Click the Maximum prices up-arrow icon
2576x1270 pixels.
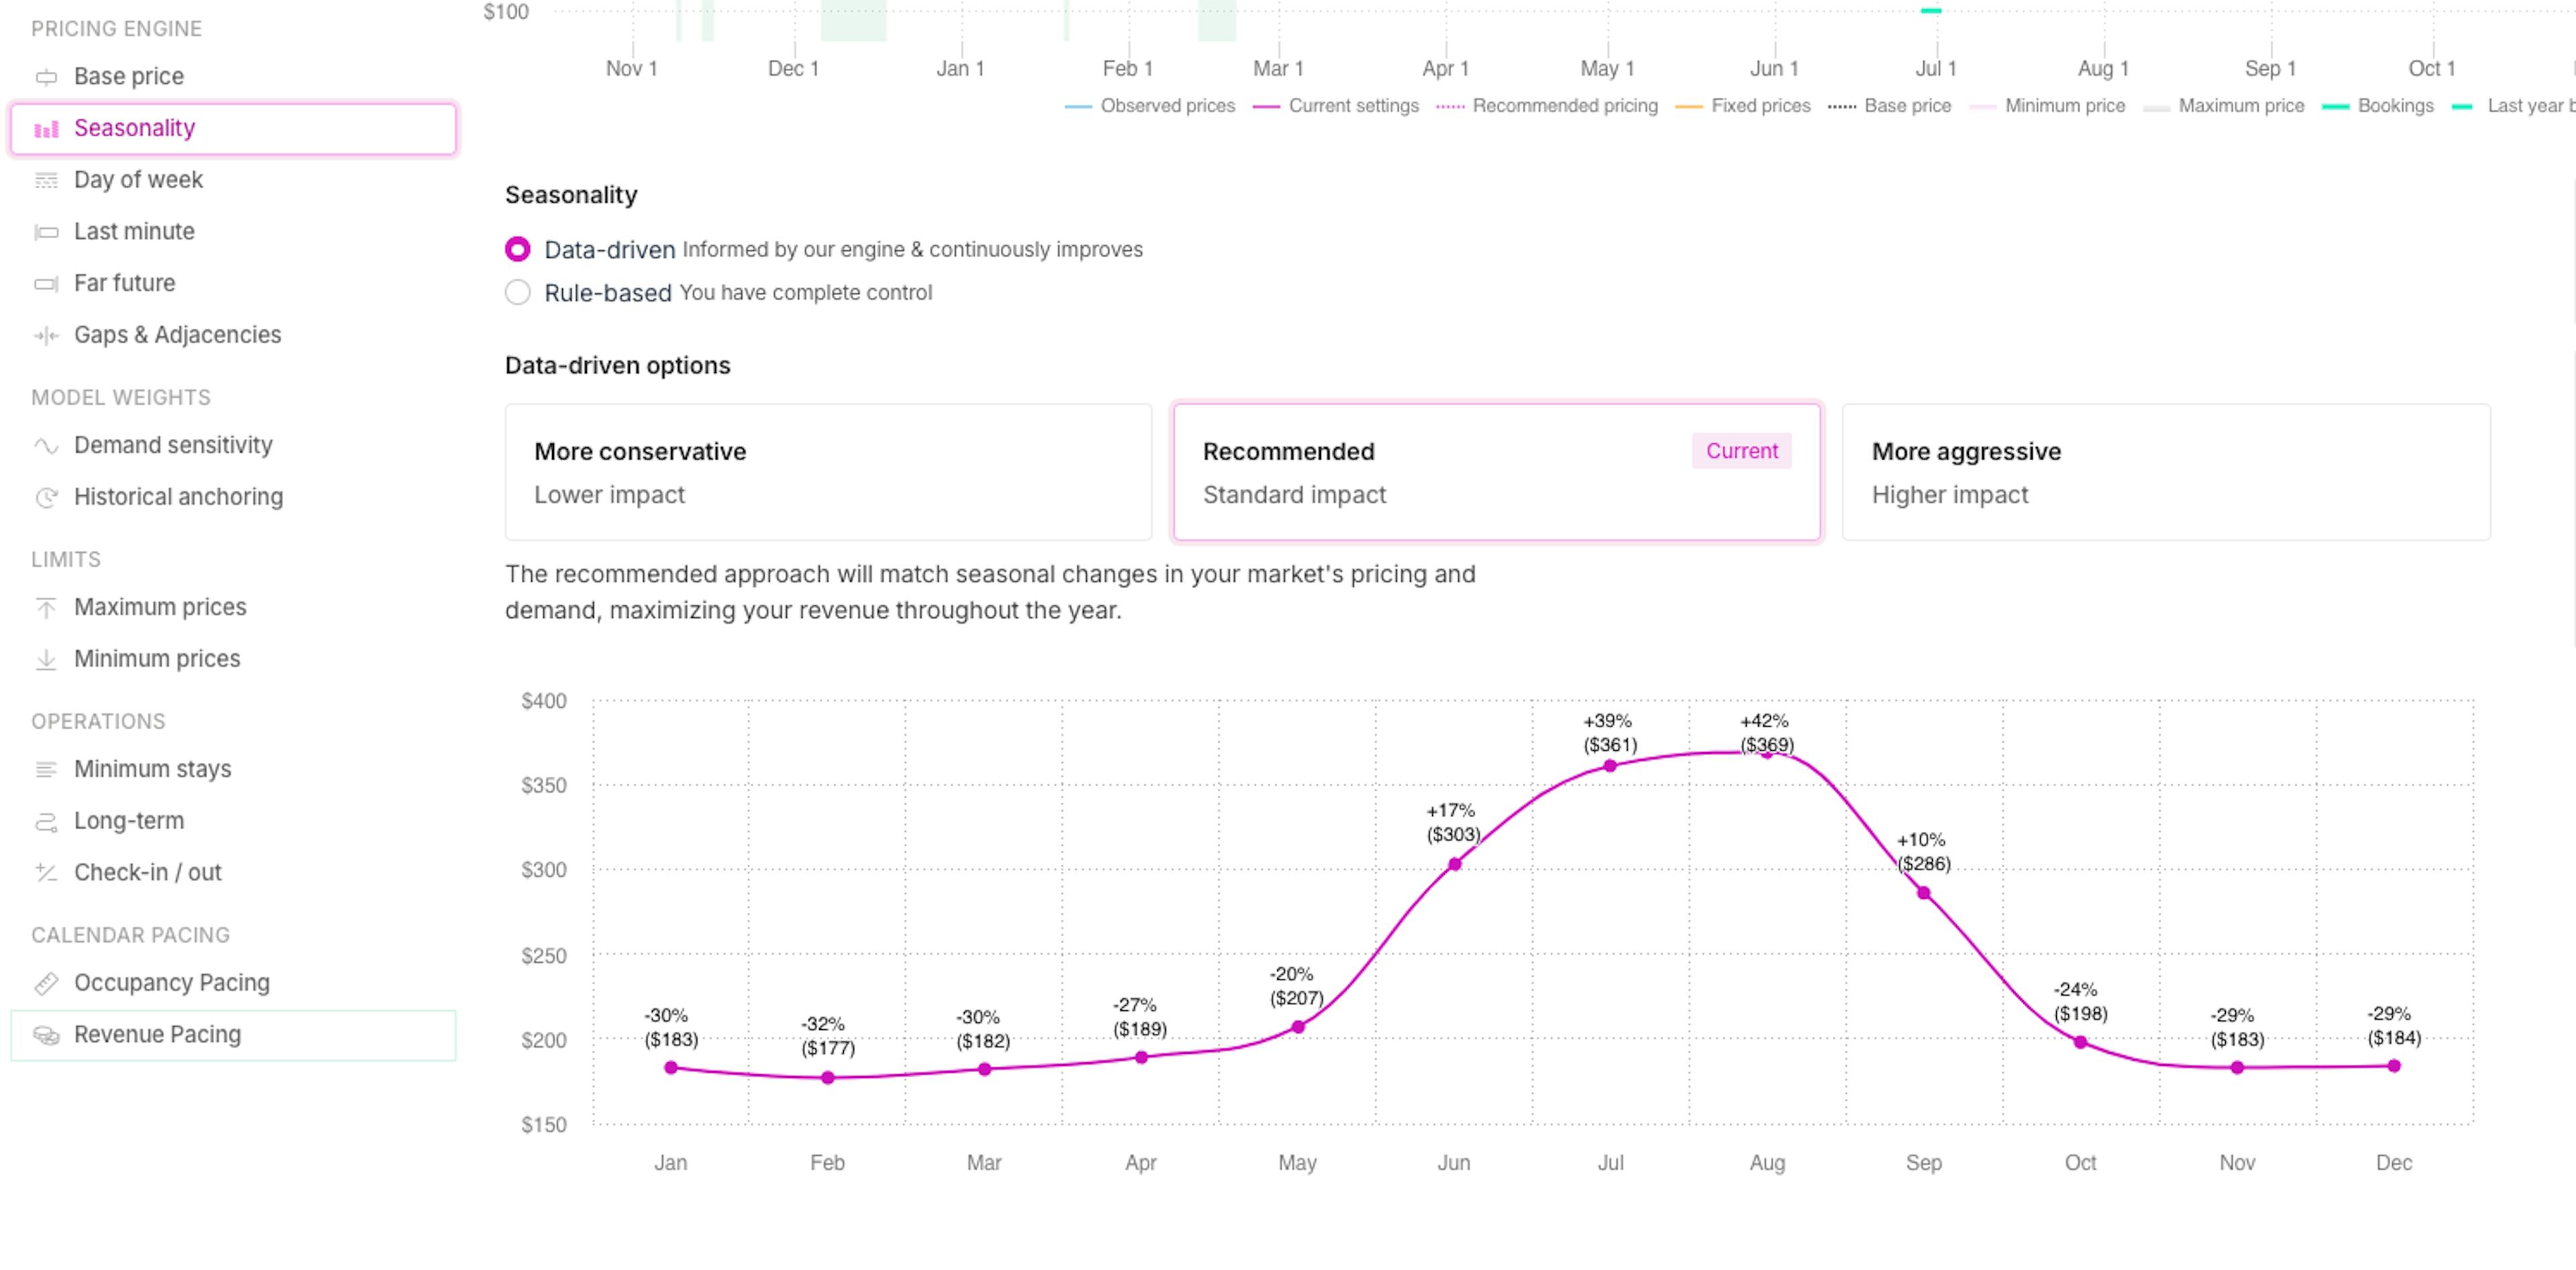(46, 608)
